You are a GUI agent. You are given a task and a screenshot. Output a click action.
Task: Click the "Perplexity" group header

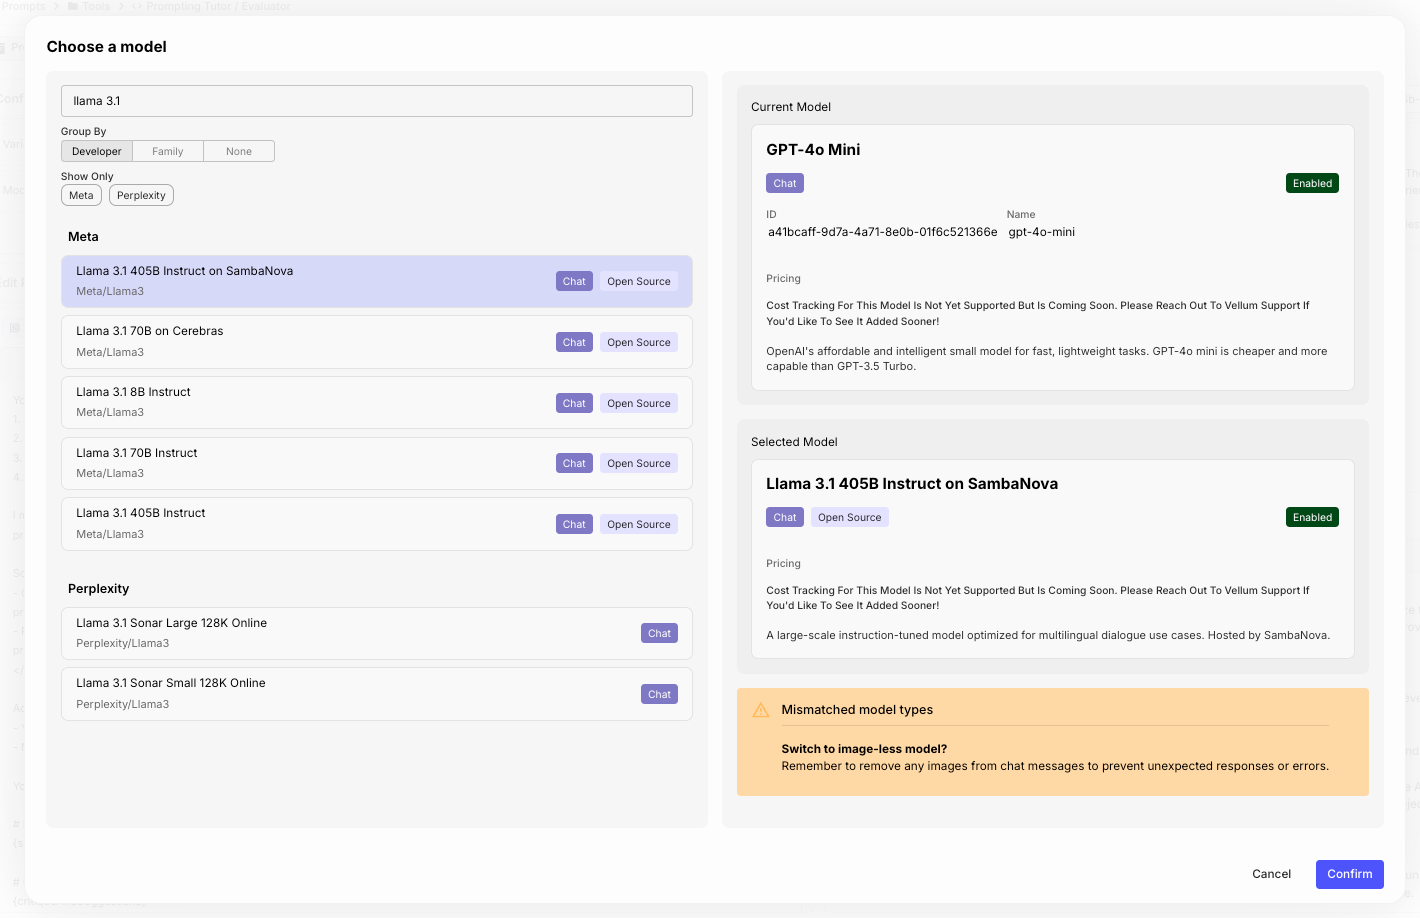99,589
